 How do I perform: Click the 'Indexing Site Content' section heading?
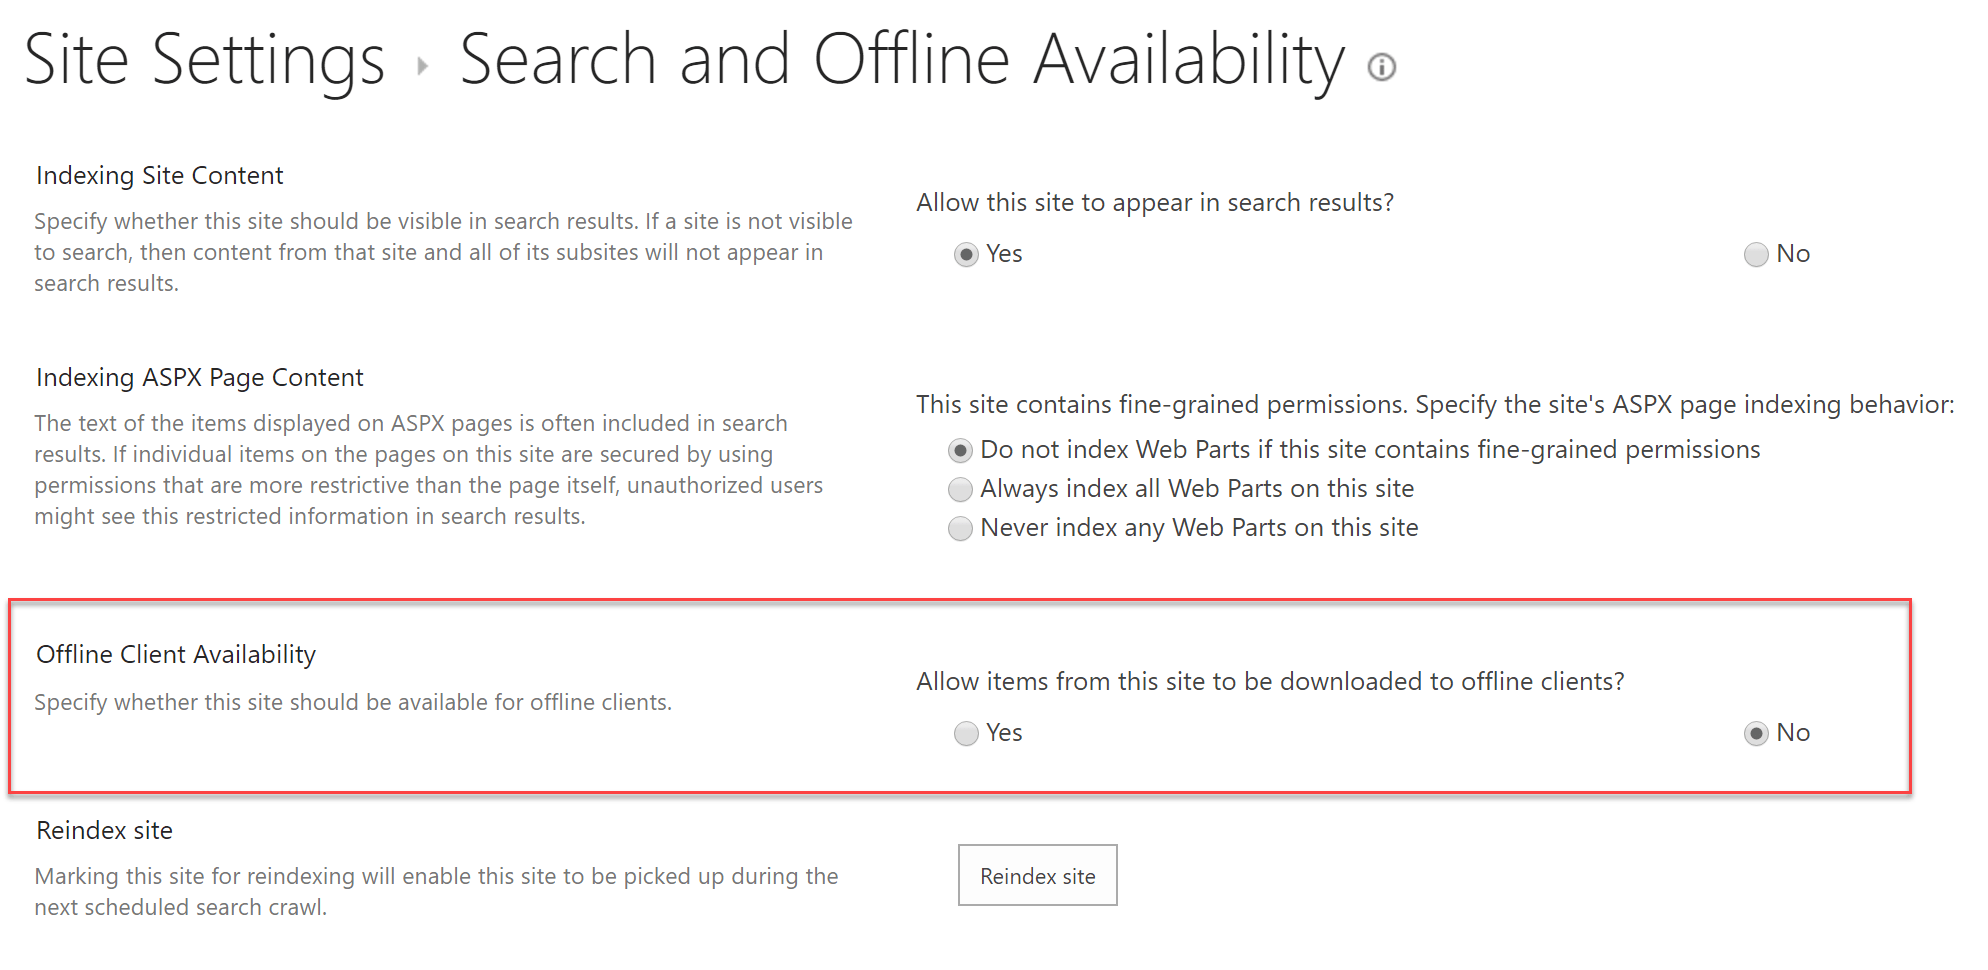[x=158, y=175]
